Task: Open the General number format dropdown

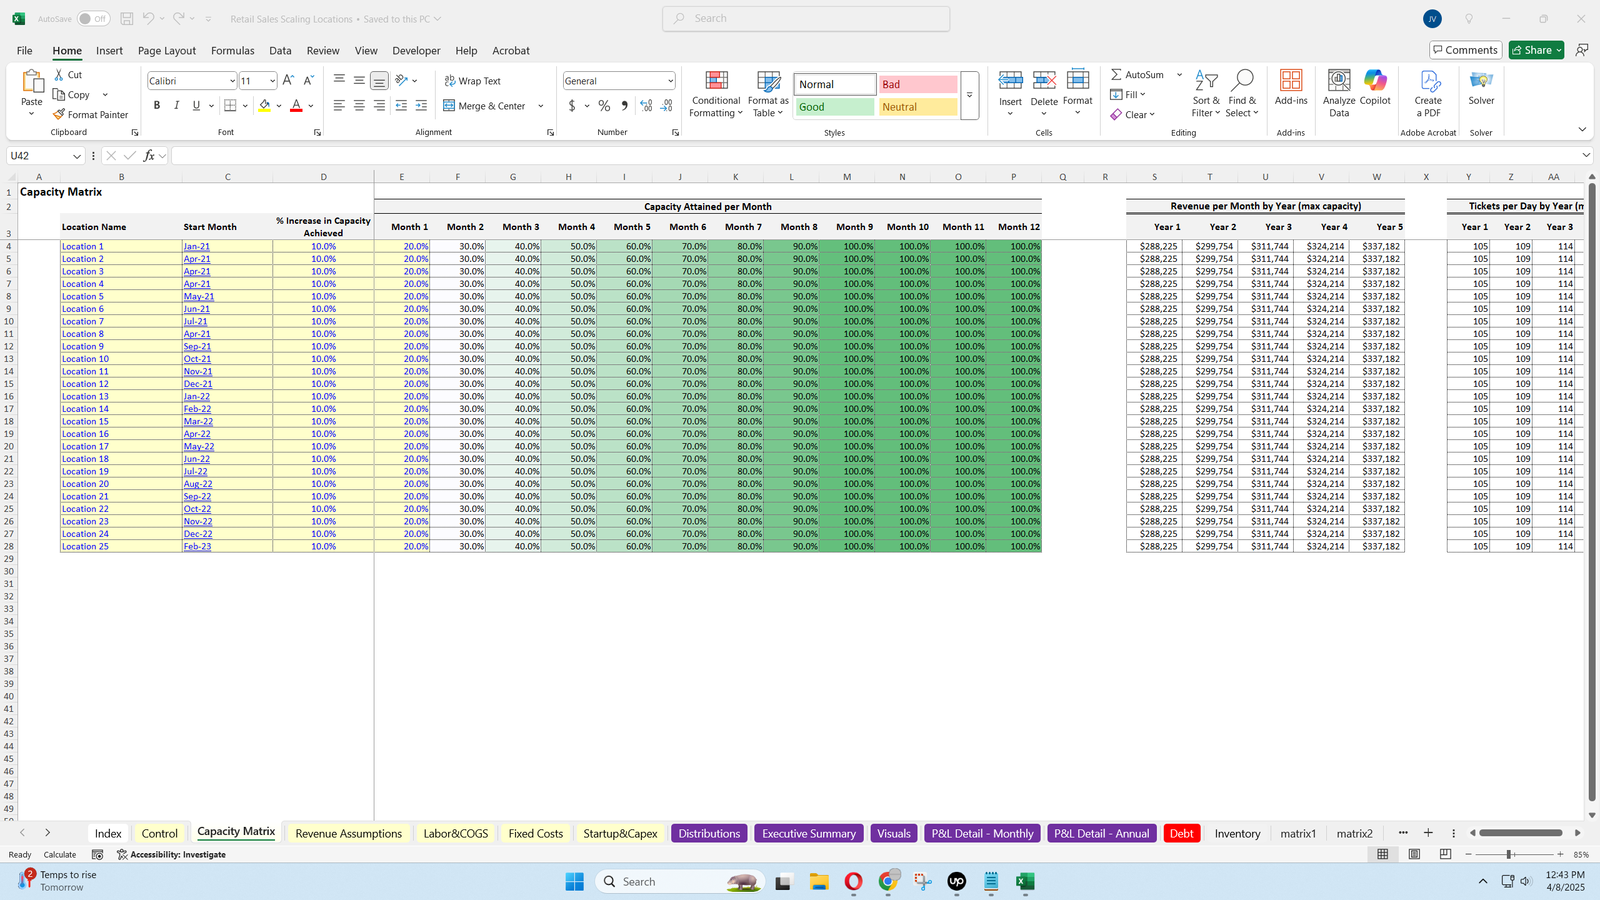Action: pos(670,81)
